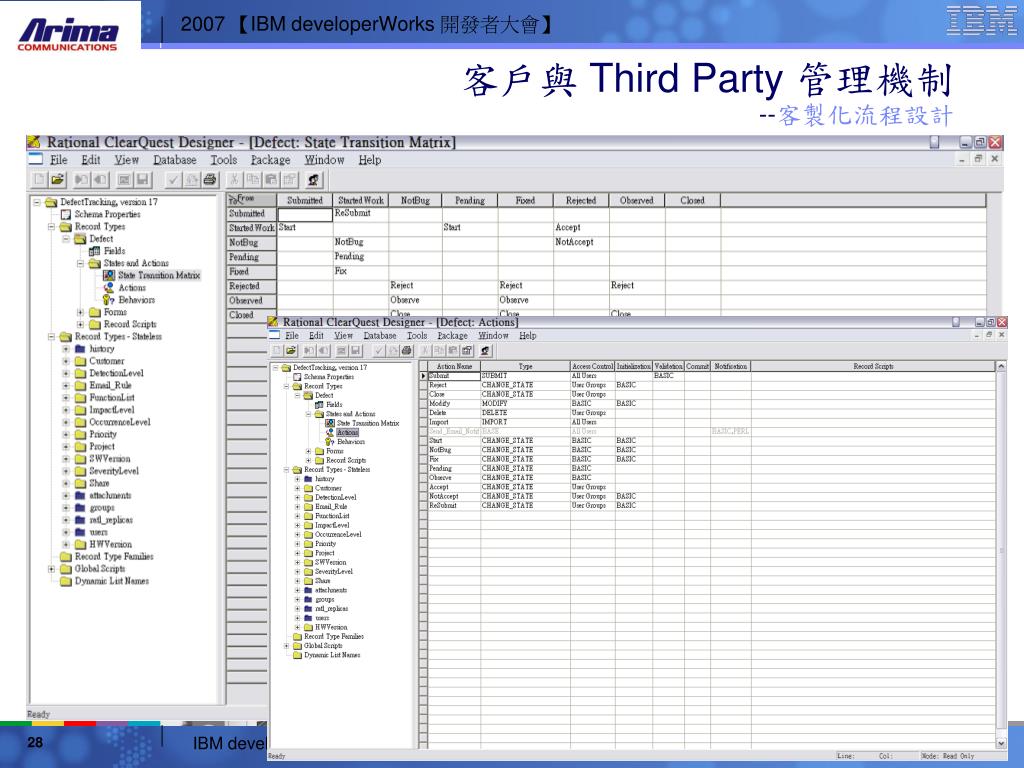Click checkmark Validate icon in State Transition Matrix toolbar

173,179
